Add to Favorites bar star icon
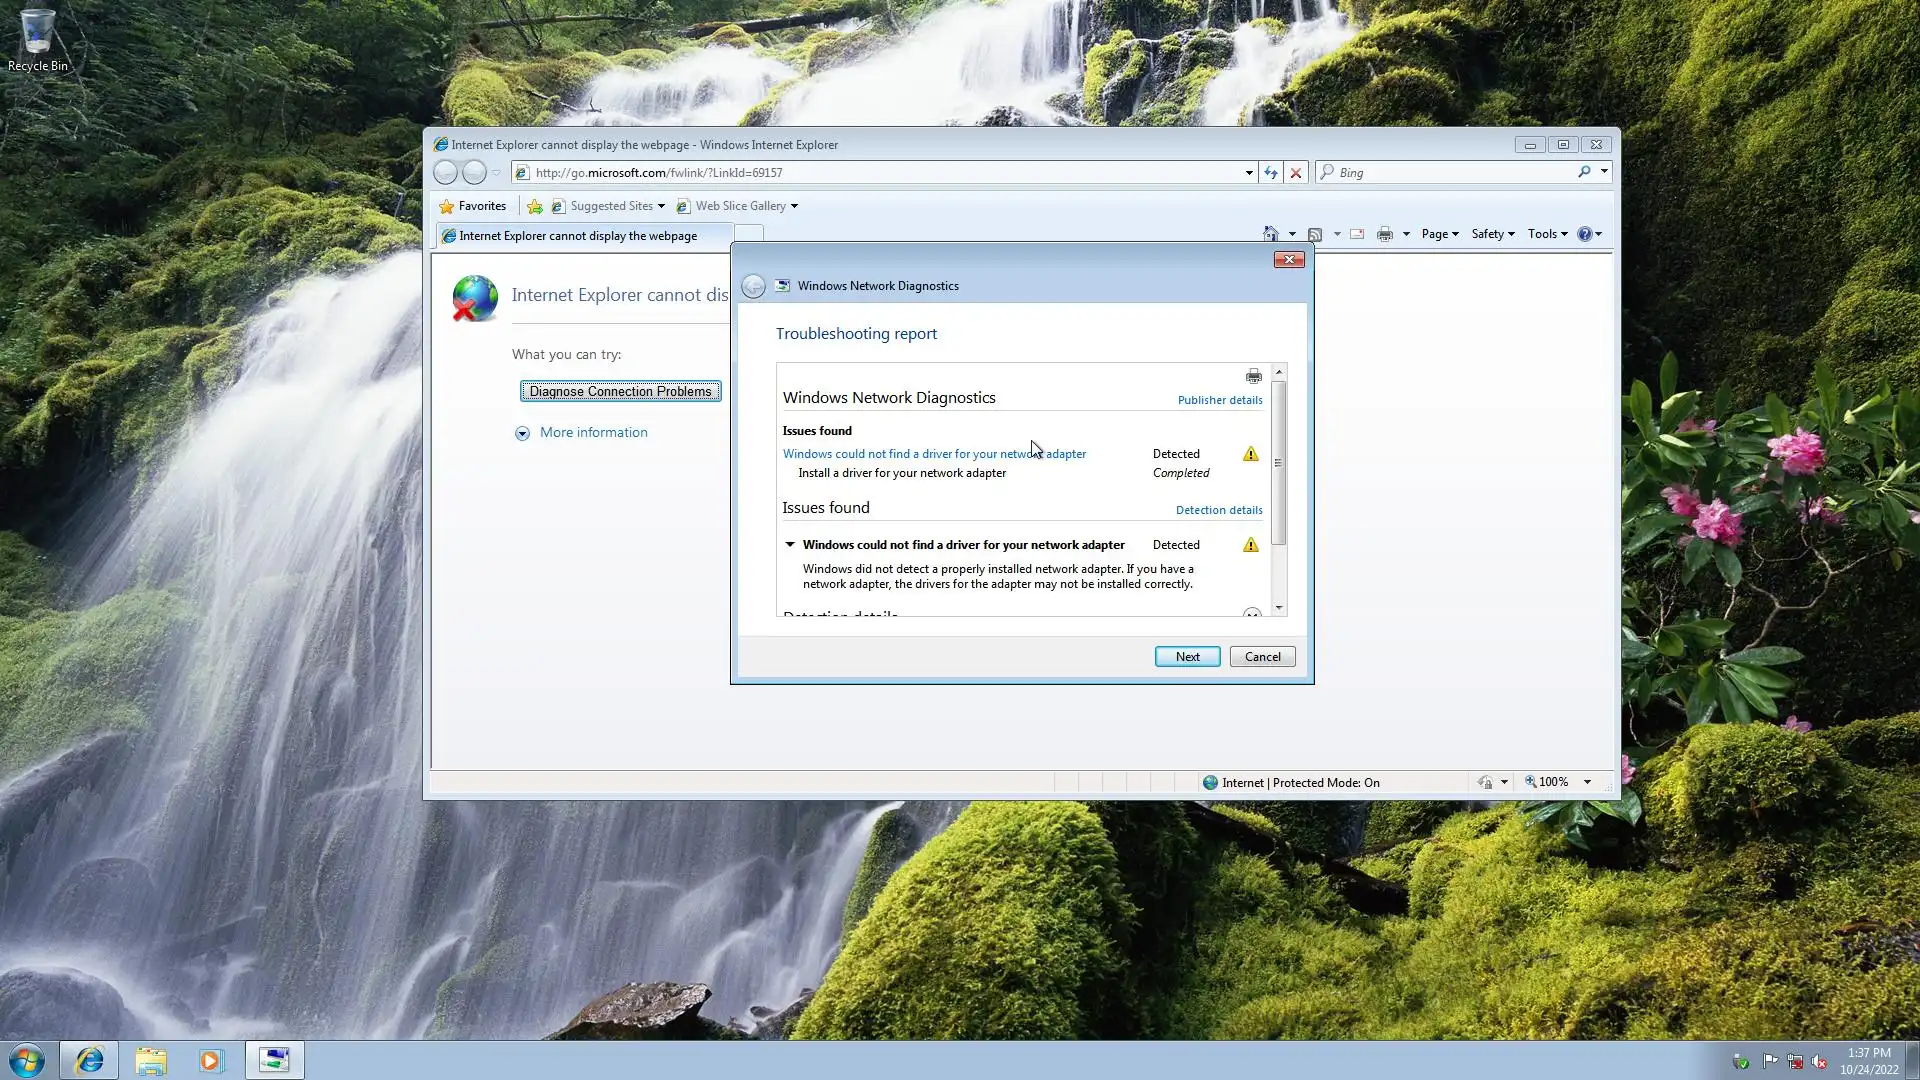1920x1080 pixels. [x=535, y=207]
